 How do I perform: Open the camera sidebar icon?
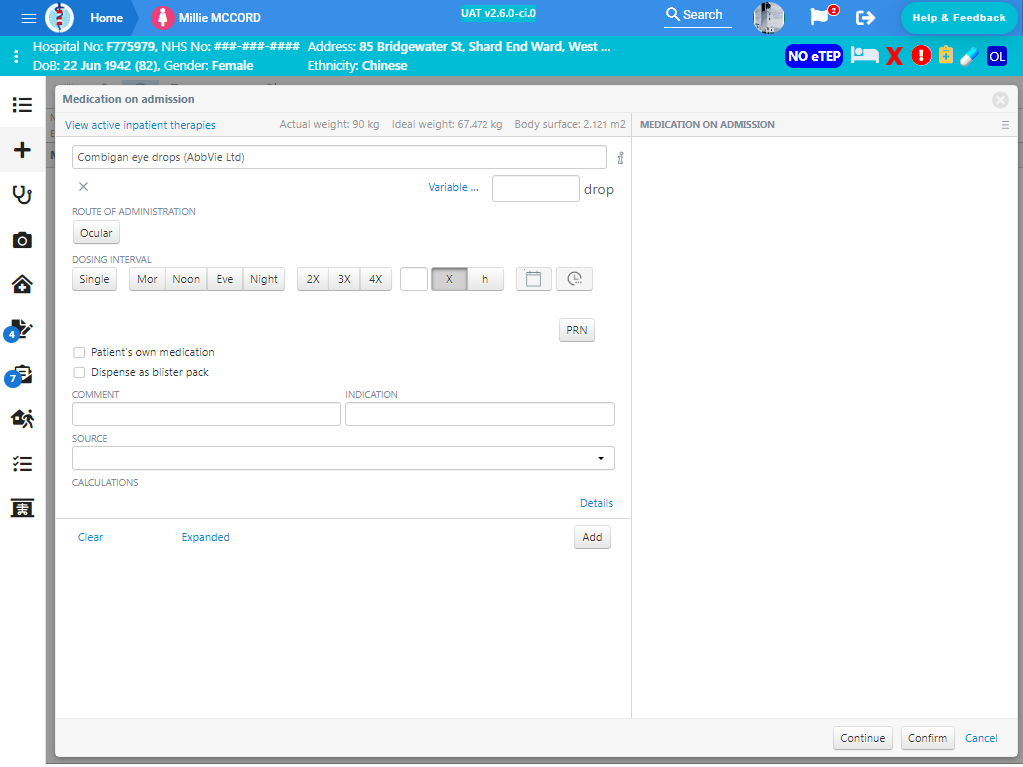22,240
